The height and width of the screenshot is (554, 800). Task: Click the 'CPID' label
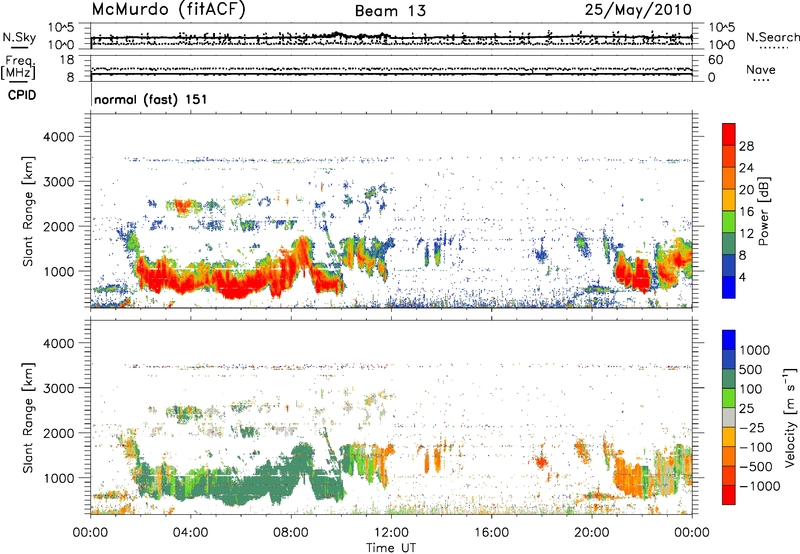22,95
